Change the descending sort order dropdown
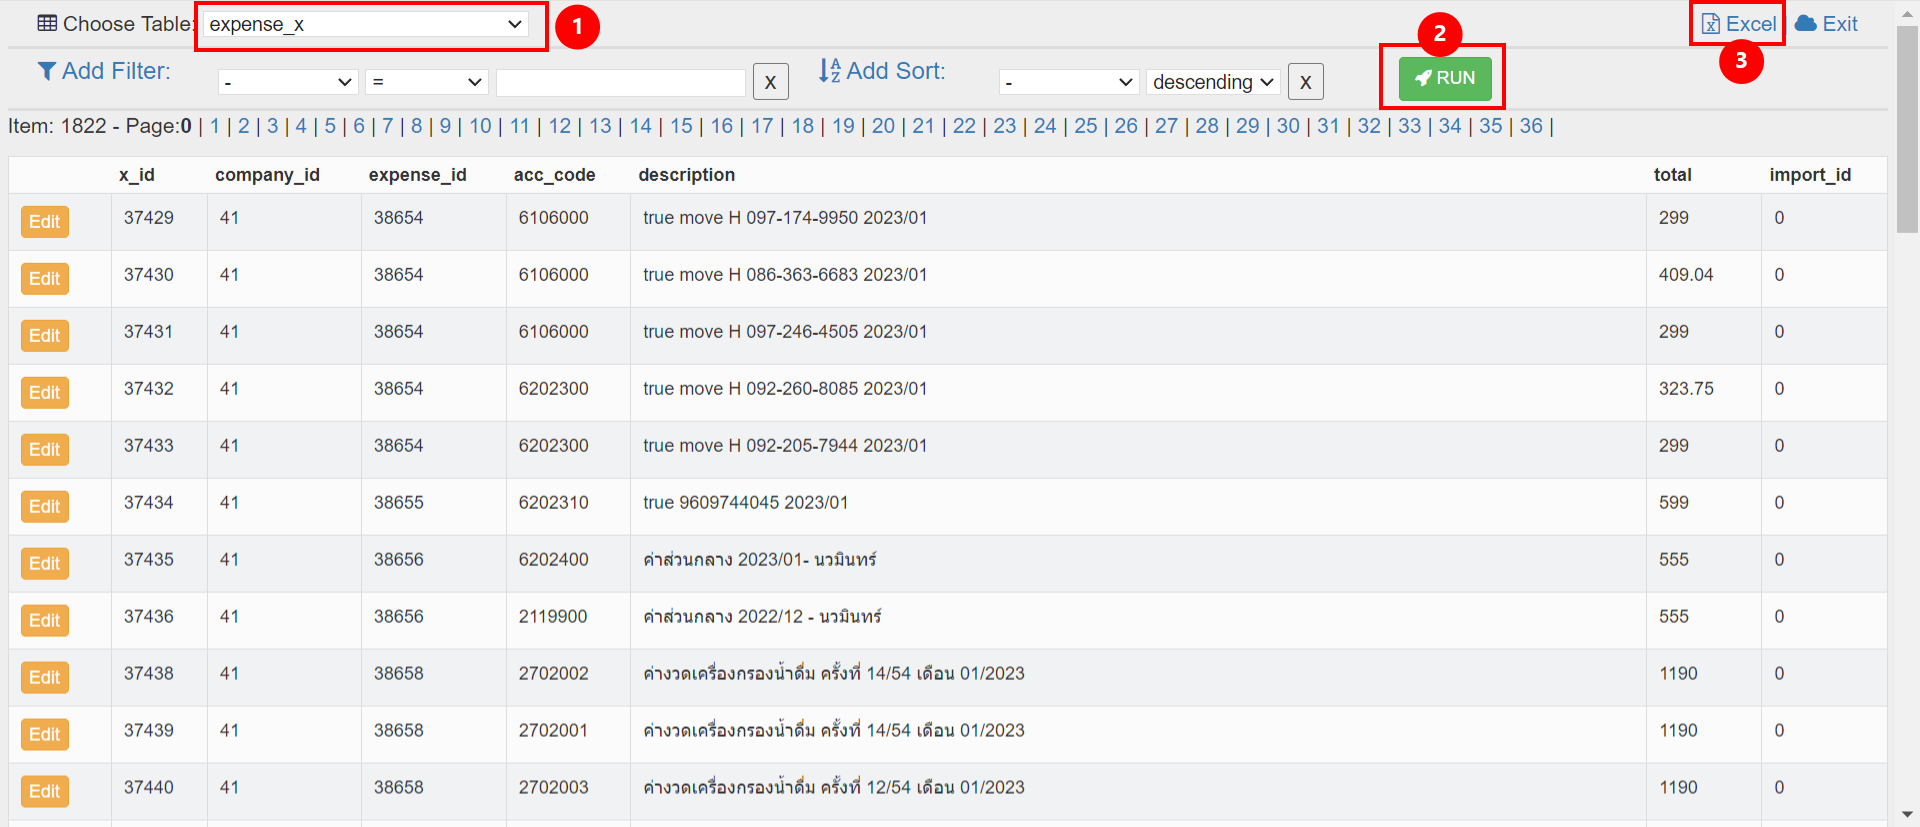 tap(1213, 82)
